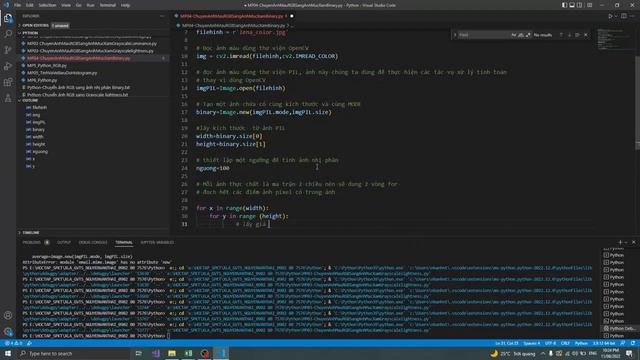This screenshot has height=360, width=640.
Task: Click the line and column status entry
Action: pyautogui.click(x=507, y=343)
